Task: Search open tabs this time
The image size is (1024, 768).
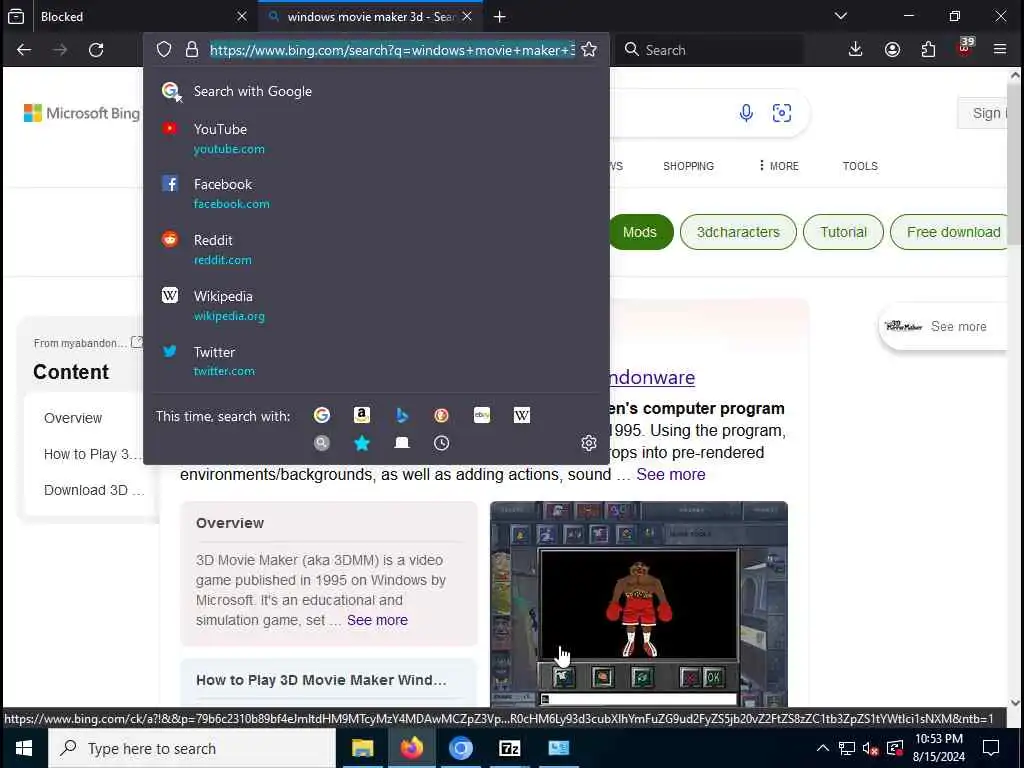Action: [x=402, y=443]
